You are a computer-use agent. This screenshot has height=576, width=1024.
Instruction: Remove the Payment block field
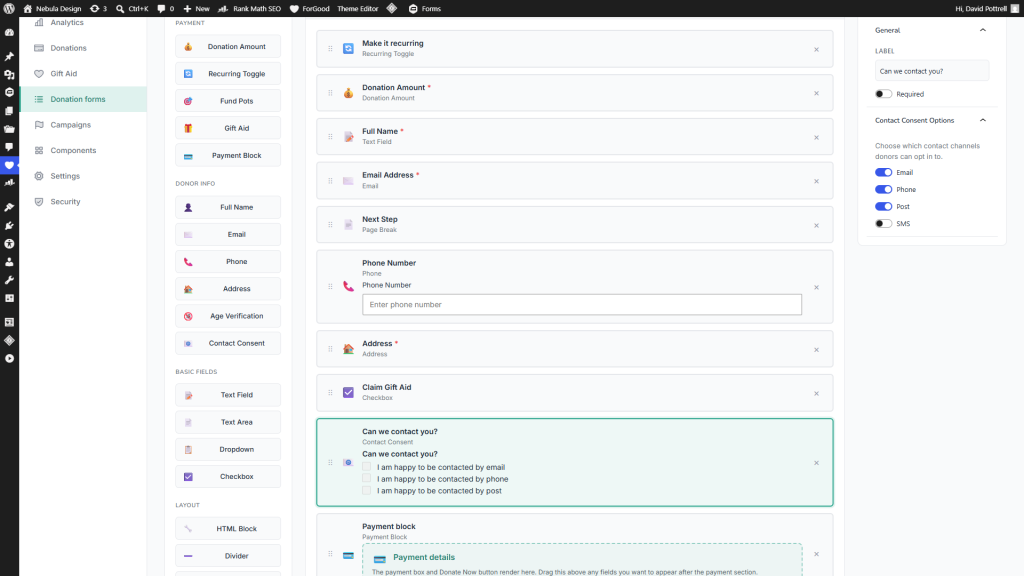click(816, 554)
